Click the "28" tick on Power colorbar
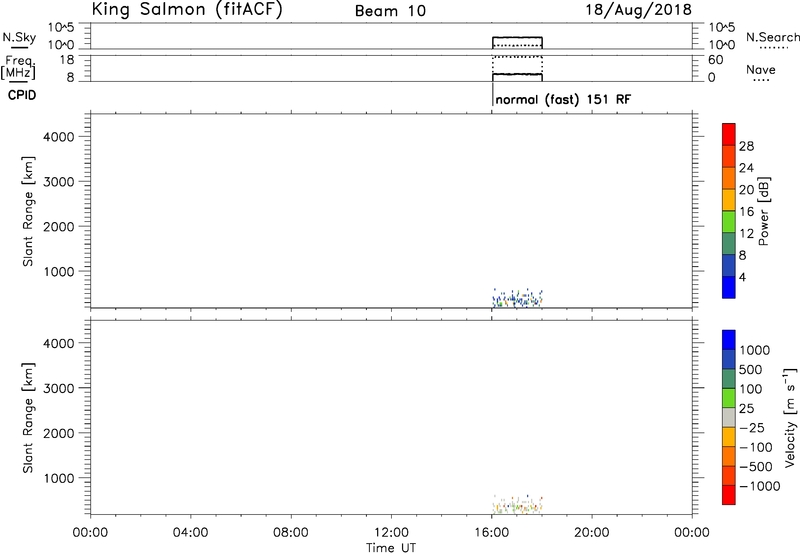Screen dimensions: 800x554 [746, 146]
